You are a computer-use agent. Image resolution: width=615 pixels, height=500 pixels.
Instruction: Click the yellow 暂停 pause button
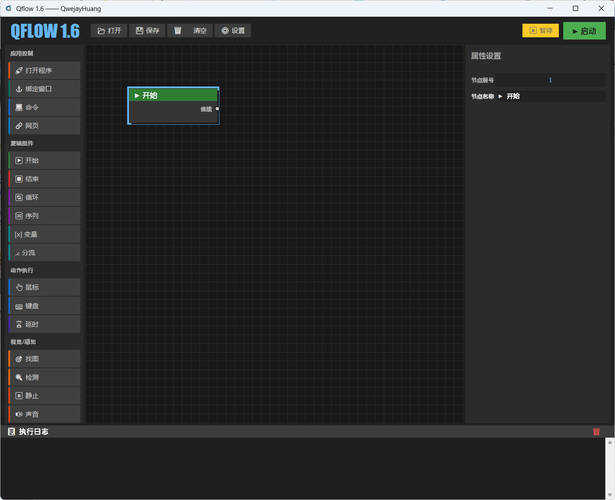coord(540,31)
